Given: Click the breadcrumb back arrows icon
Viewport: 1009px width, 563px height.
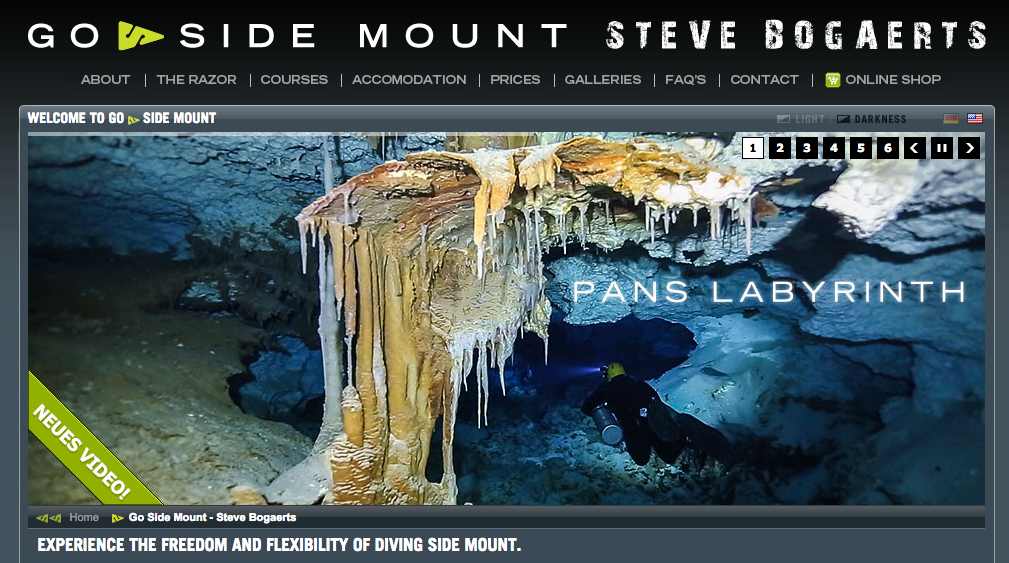Looking at the screenshot, I should (x=49, y=517).
